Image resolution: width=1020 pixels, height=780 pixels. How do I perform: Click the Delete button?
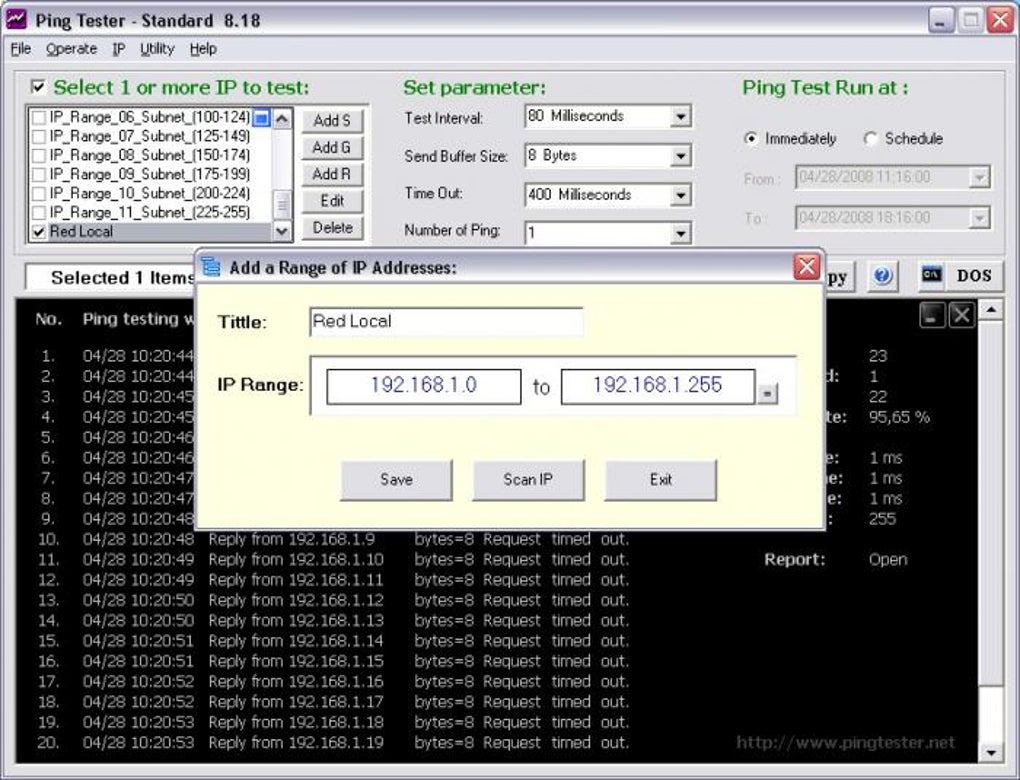[x=332, y=228]
